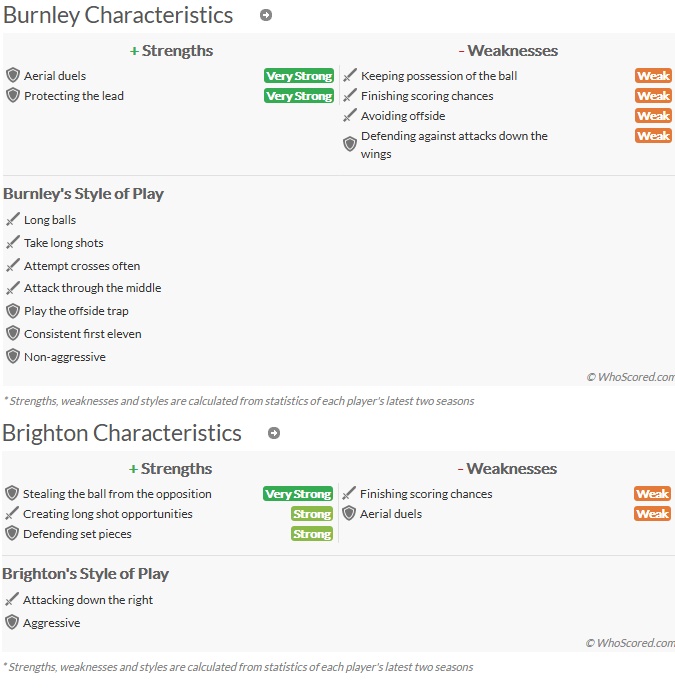Click Weak badge next to Avoiding offside

point(653,116)
